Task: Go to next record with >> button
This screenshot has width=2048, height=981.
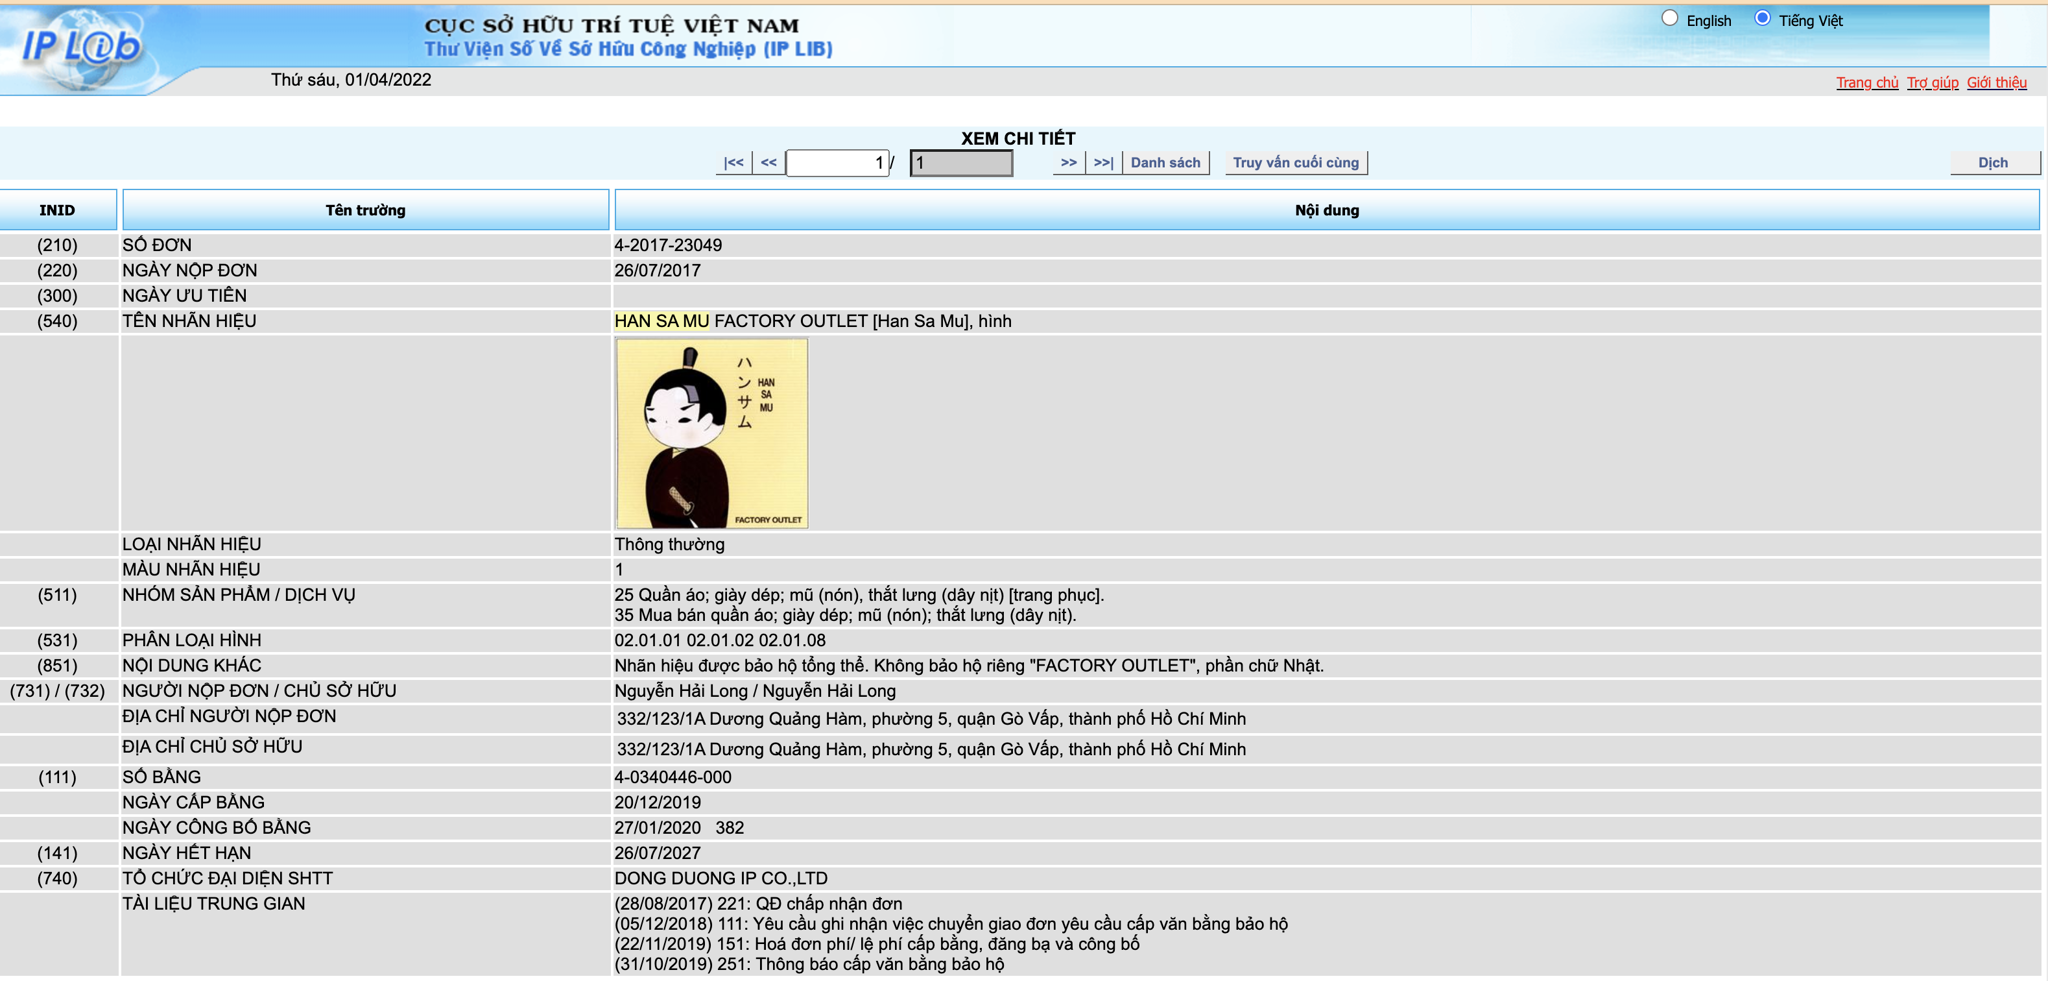Action: pos(1068,163)
